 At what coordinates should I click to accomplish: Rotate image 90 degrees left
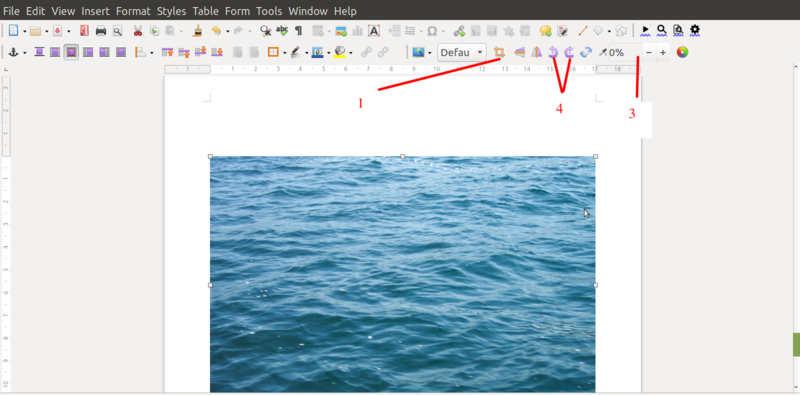(x=553, y=52)
